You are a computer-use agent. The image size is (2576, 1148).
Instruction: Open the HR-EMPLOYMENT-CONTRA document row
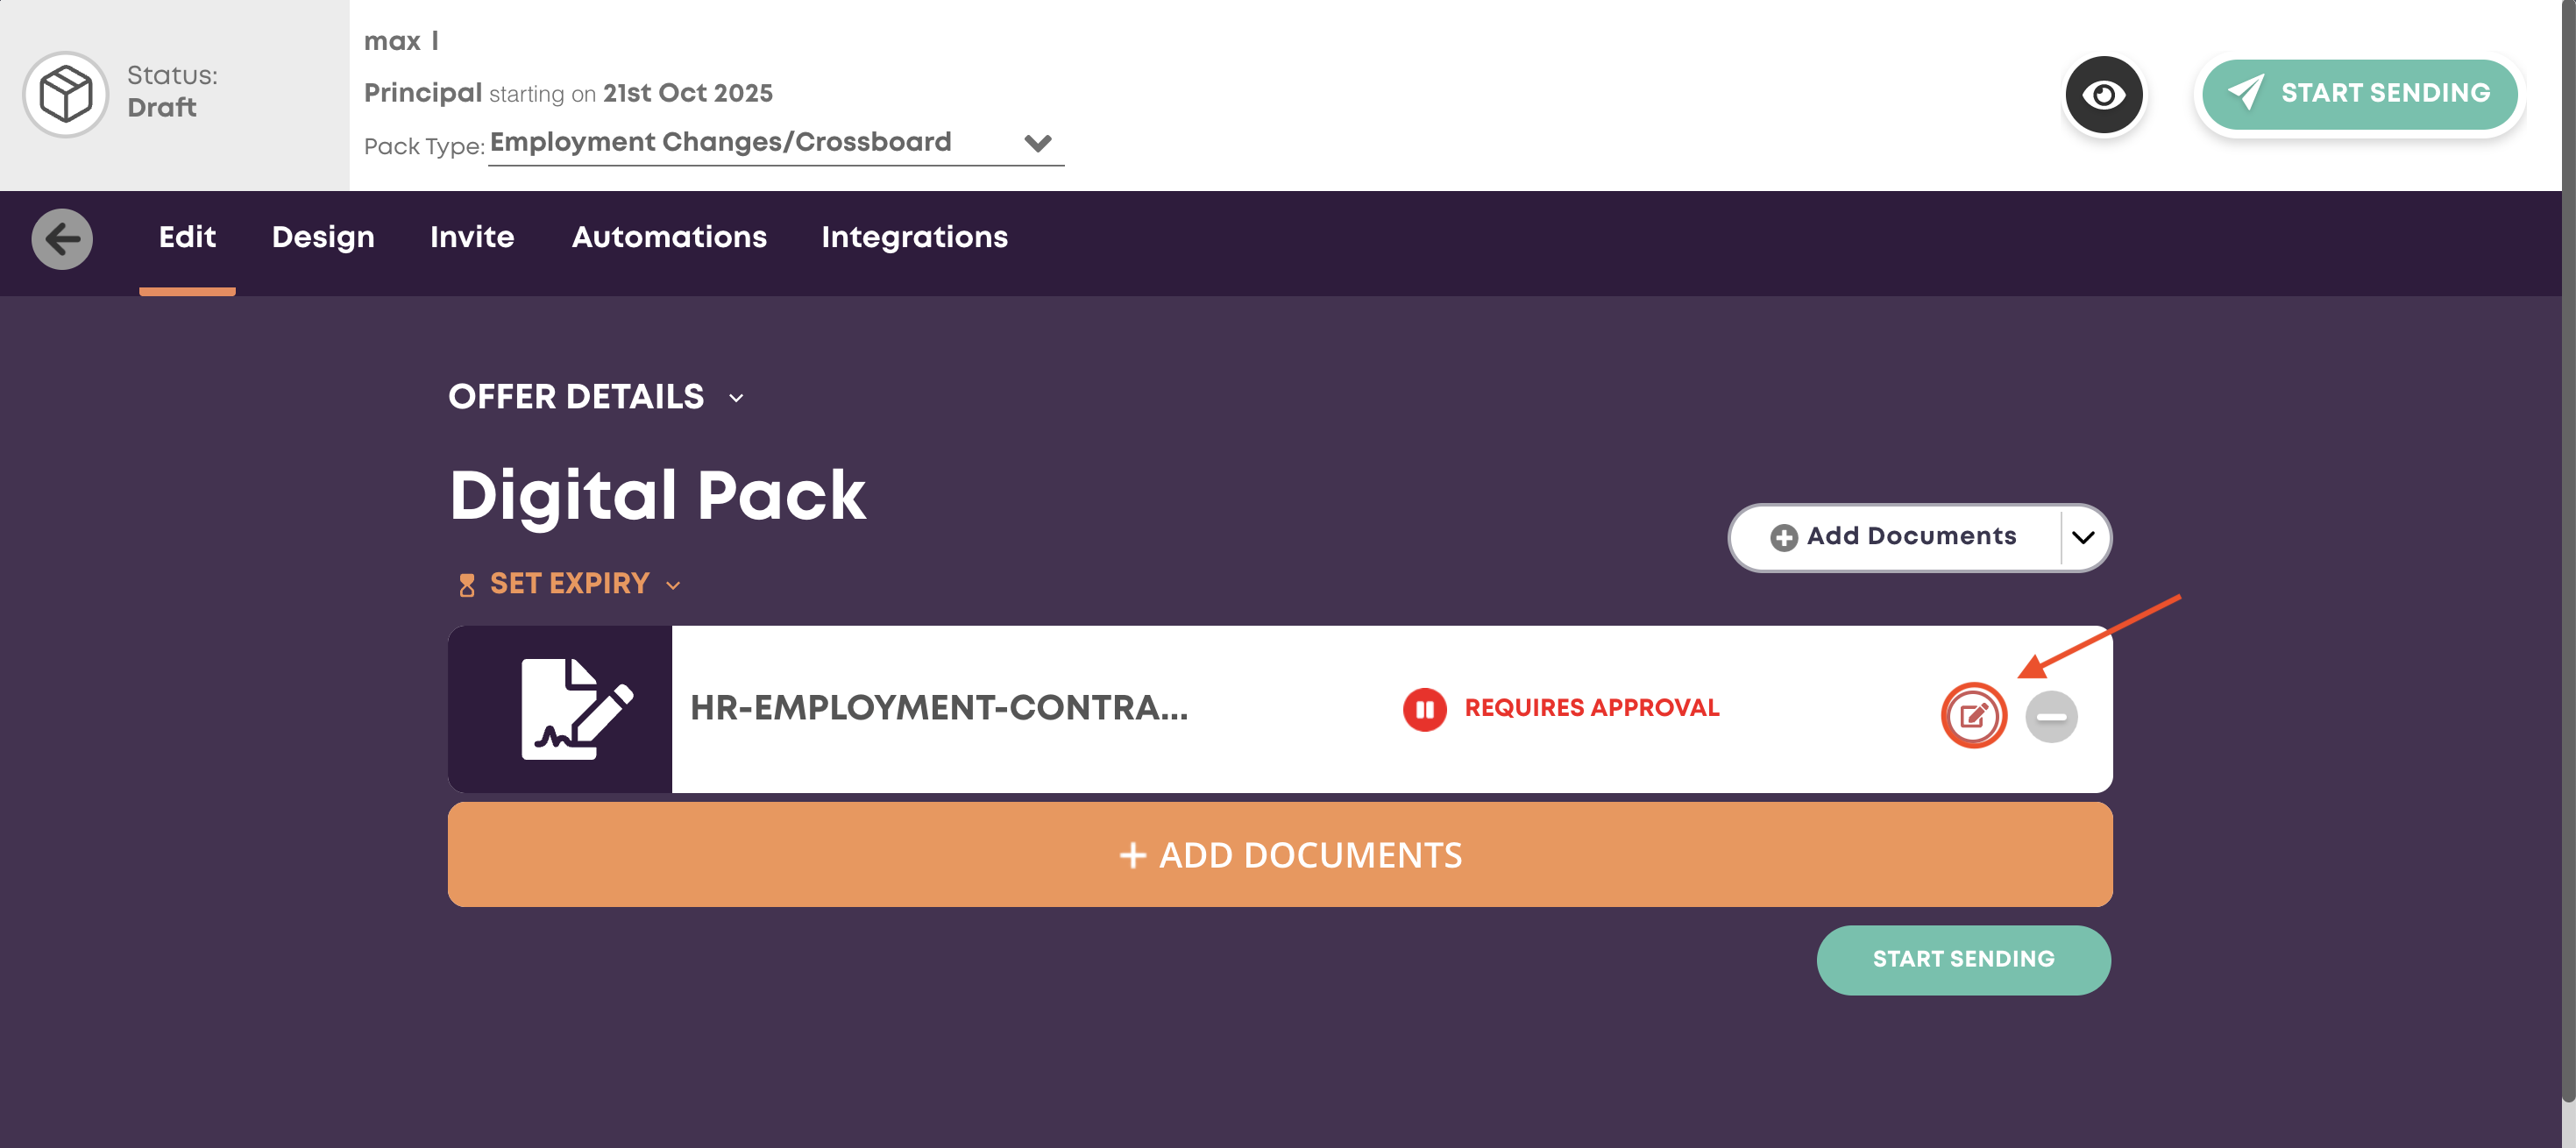point(938,708)
